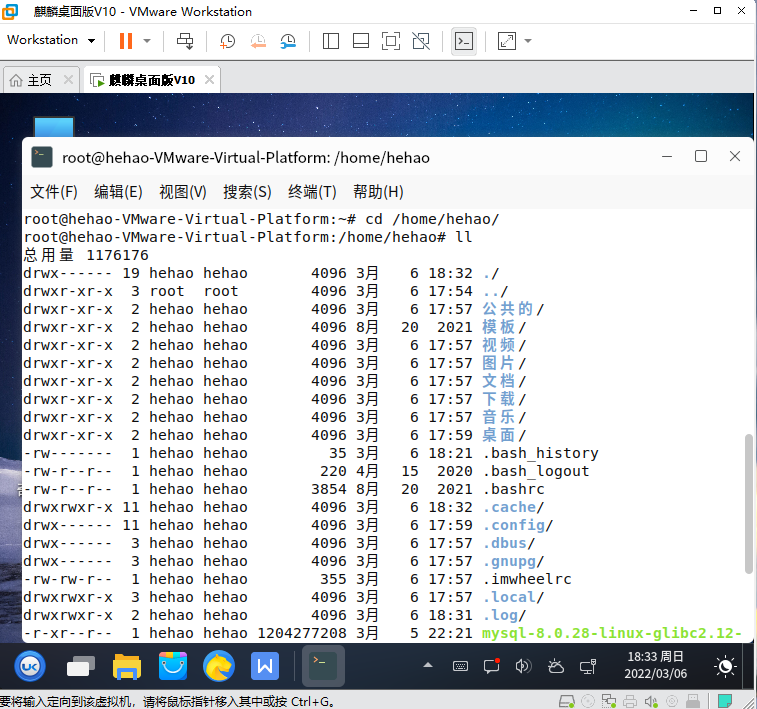Click the .config/ directory name
Viewport: 757px width, 709px height.
pyautogui.click(x=518, y=525)
